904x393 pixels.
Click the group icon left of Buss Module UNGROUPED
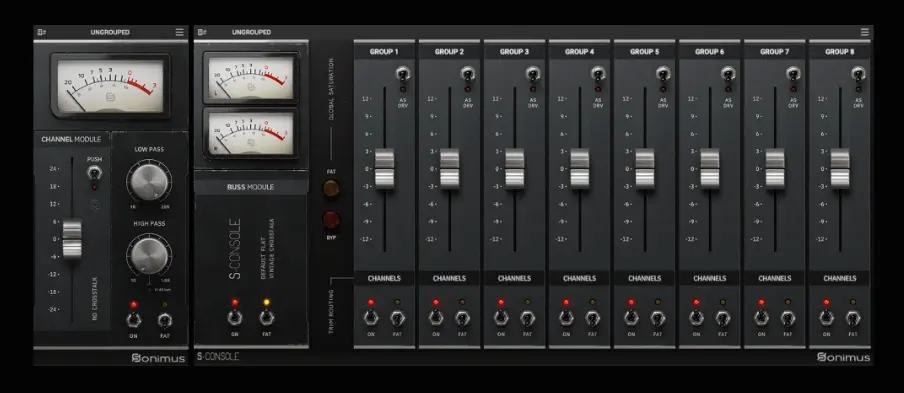[202, 32]
